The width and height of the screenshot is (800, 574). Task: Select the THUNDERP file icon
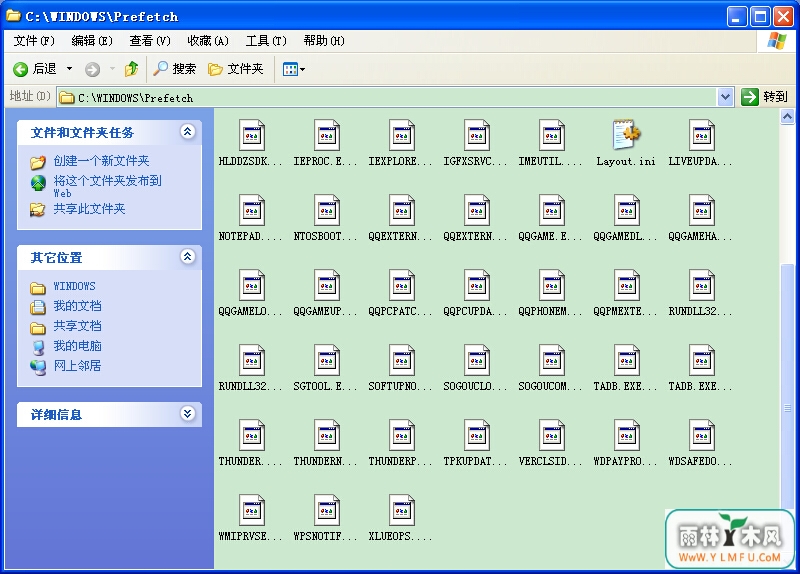[402, 435]
